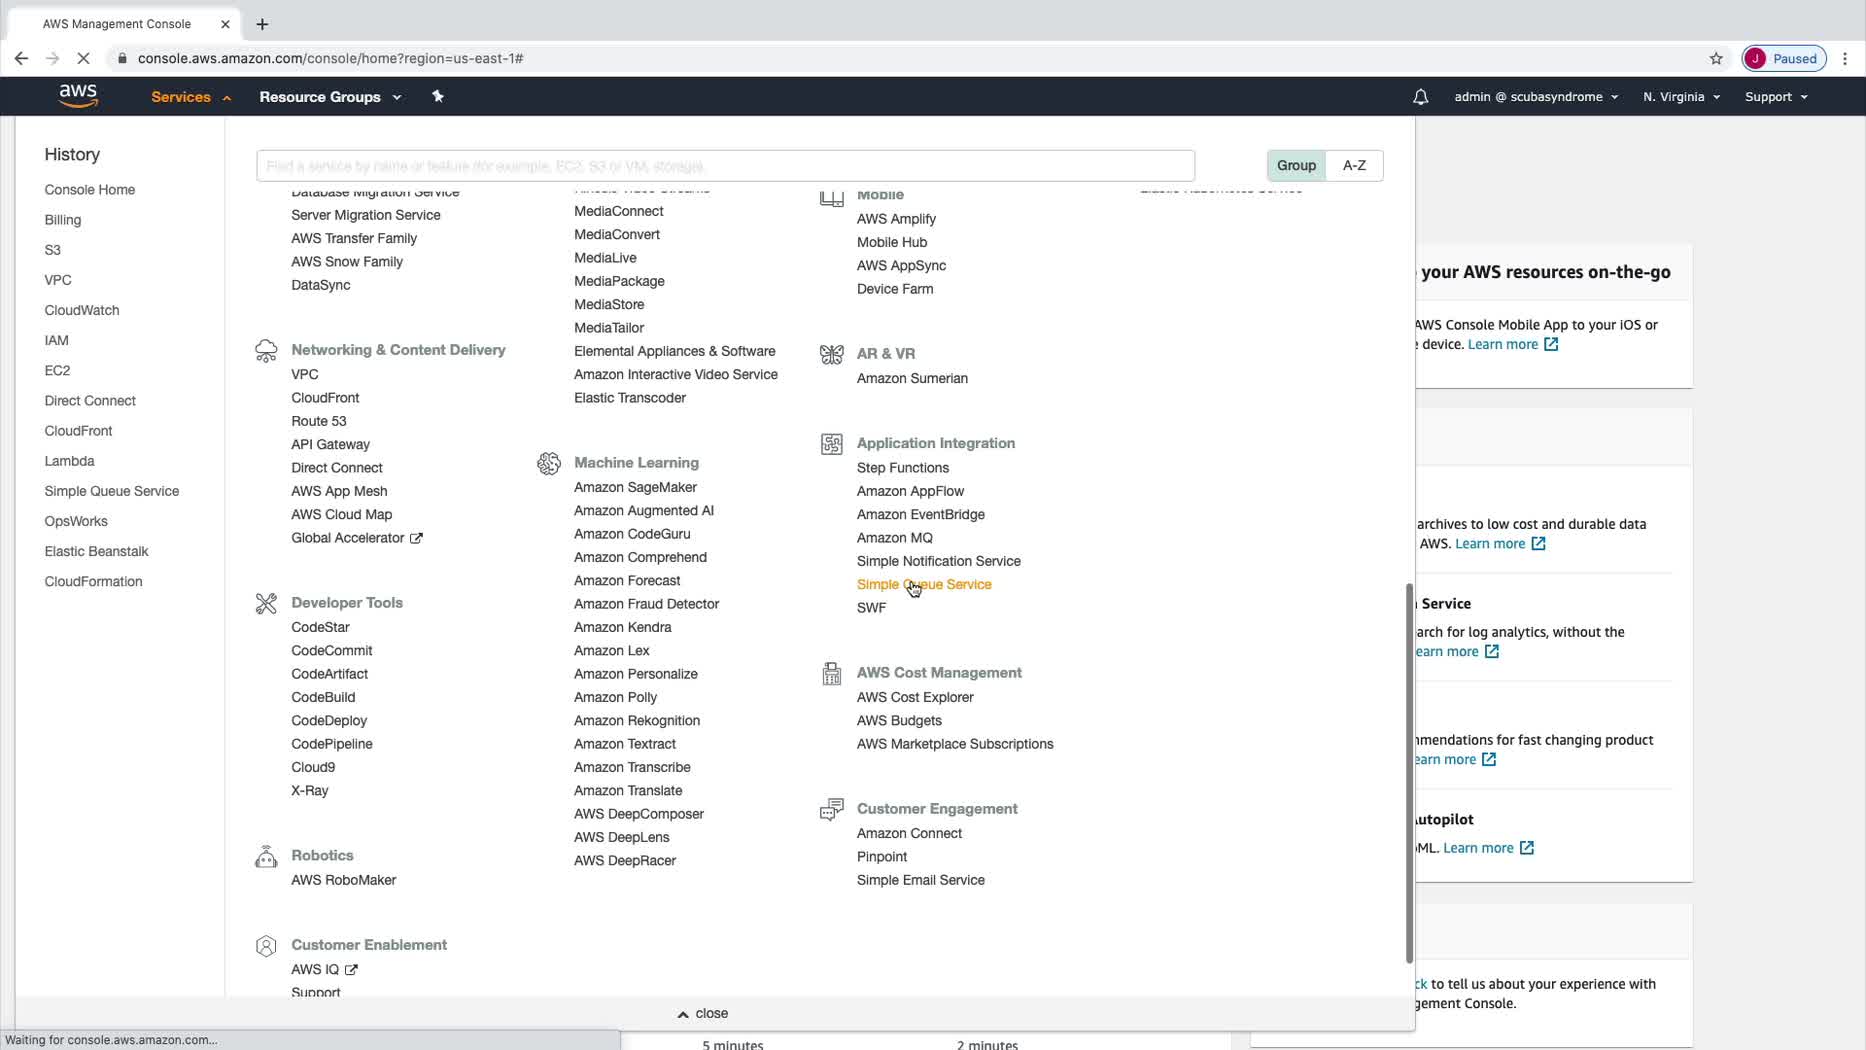Click the Developer Tools icon
The height and width of the screenshot is (1050, 1866).
[x=266, y=603]
